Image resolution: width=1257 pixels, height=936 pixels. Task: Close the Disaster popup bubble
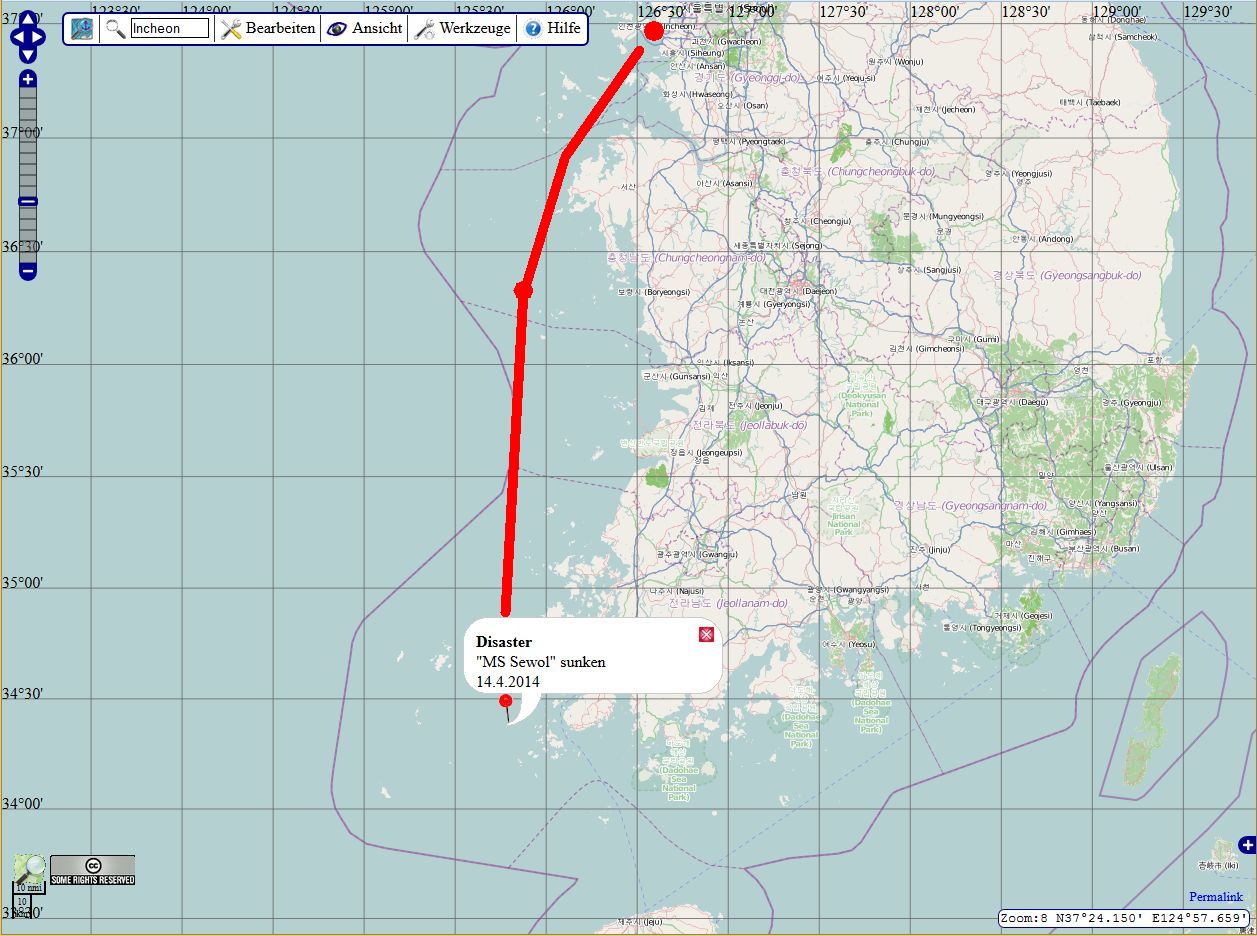click(706, 634)
